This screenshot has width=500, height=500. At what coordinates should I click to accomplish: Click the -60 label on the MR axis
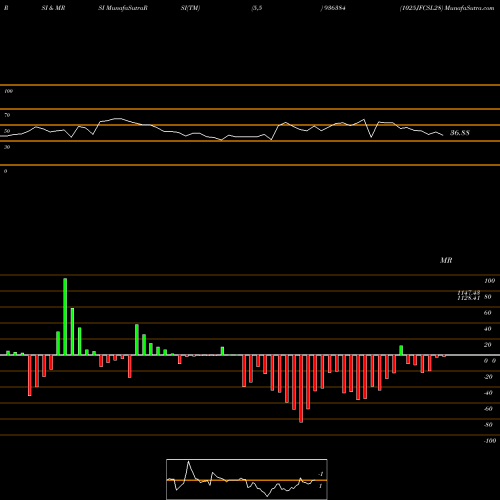488,409
